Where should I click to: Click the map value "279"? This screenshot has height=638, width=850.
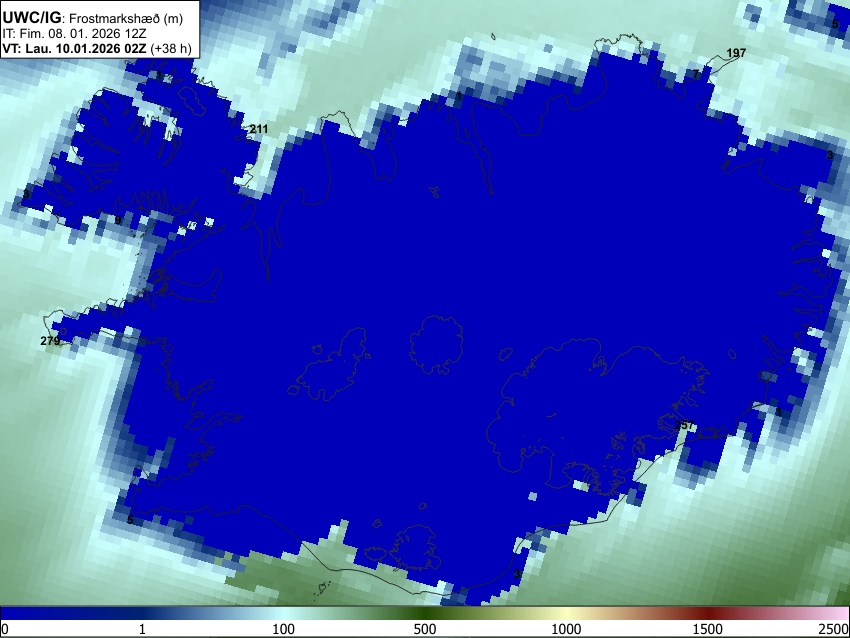(x=50, y=341)
